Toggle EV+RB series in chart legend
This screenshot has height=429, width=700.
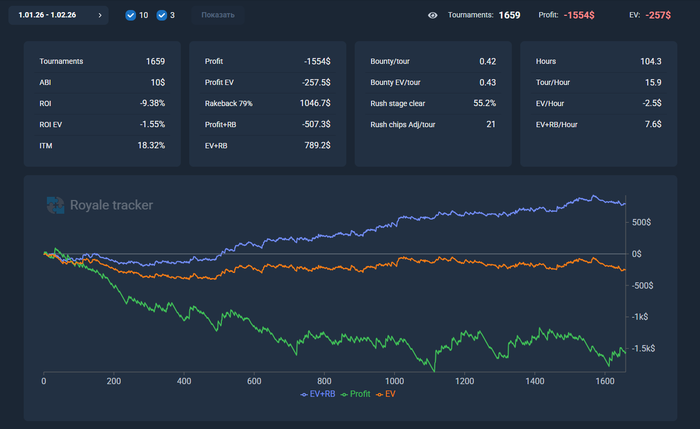(319, 394)
